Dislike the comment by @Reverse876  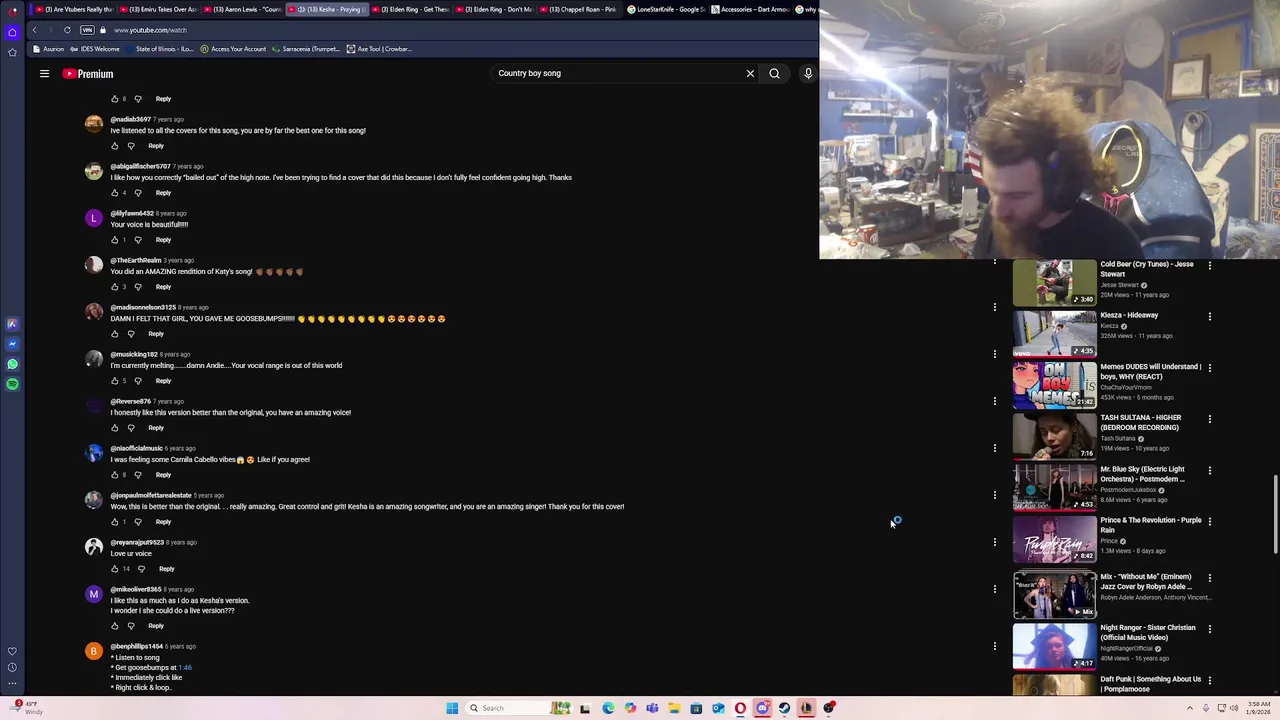pyautogui.click(x=131, y=428)
